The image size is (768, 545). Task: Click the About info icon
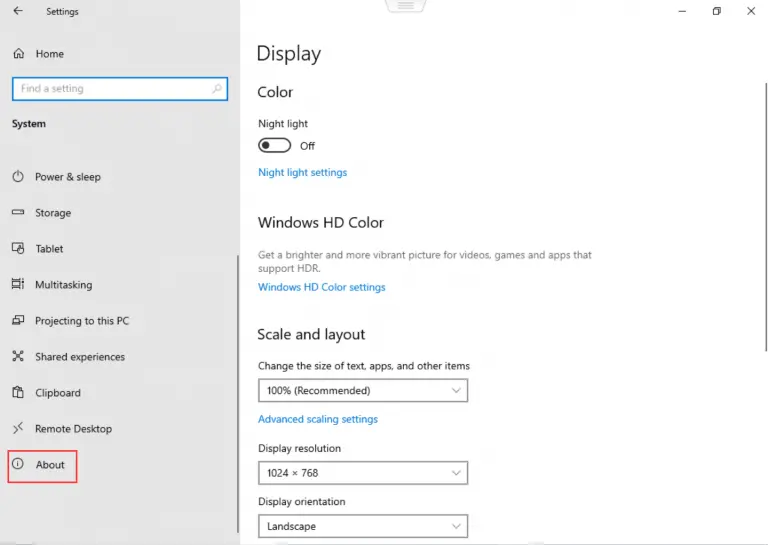coord(18,464)
